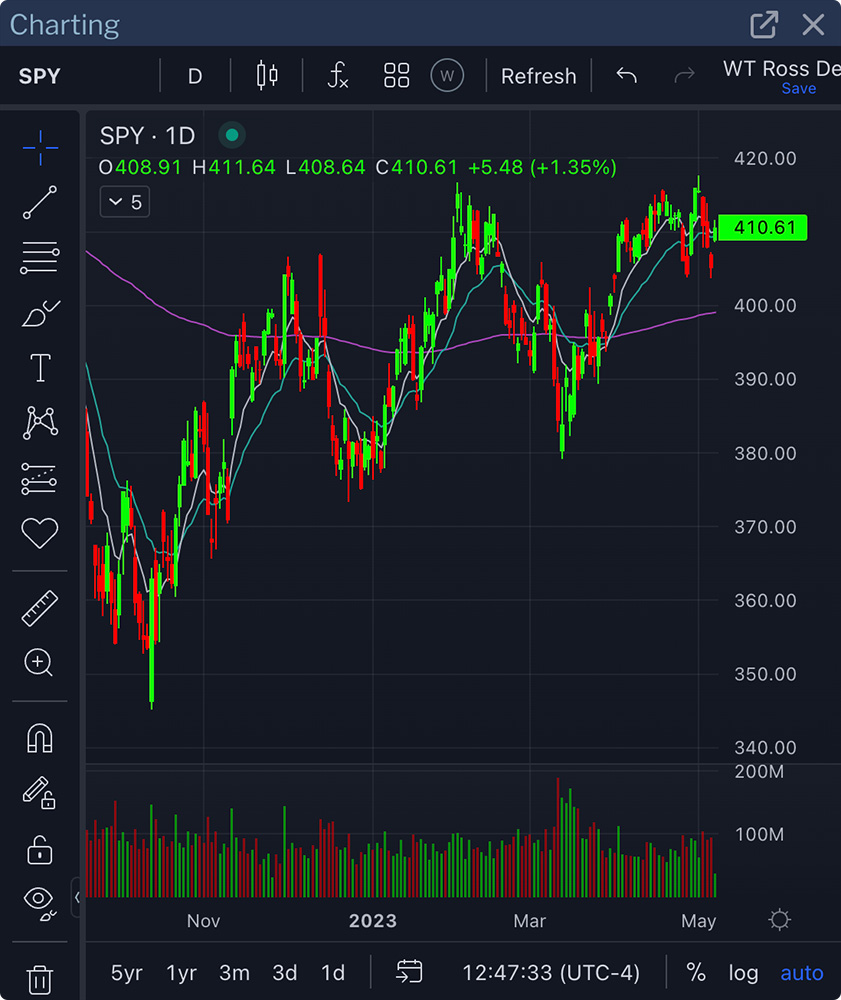Click the 2023 label on time axis
The width and height of the screenshot is (841, 1000).
[373, 921]
